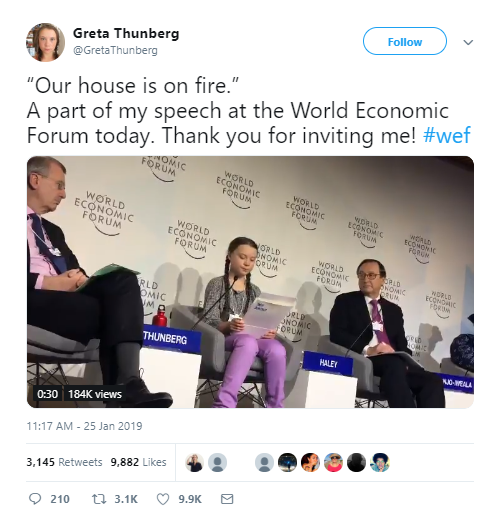Screen dimensions: 504x521
Task: Open Greta Thunberg's profile picture
Action: [46, 42]
